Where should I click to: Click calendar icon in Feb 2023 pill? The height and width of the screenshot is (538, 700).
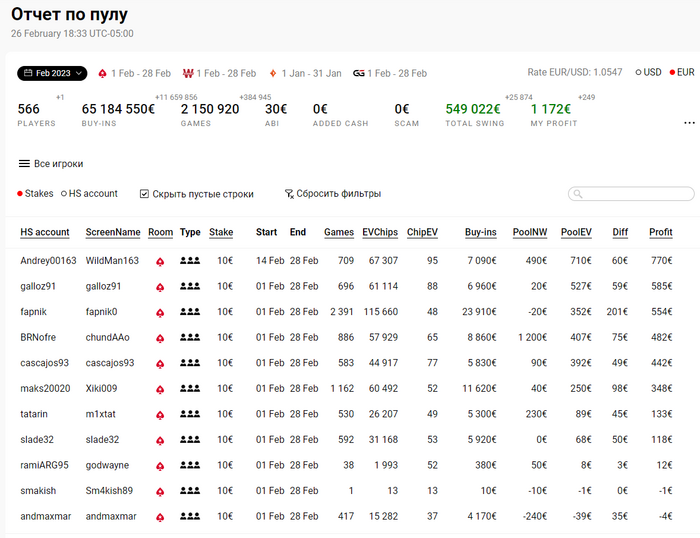(28, 73)
